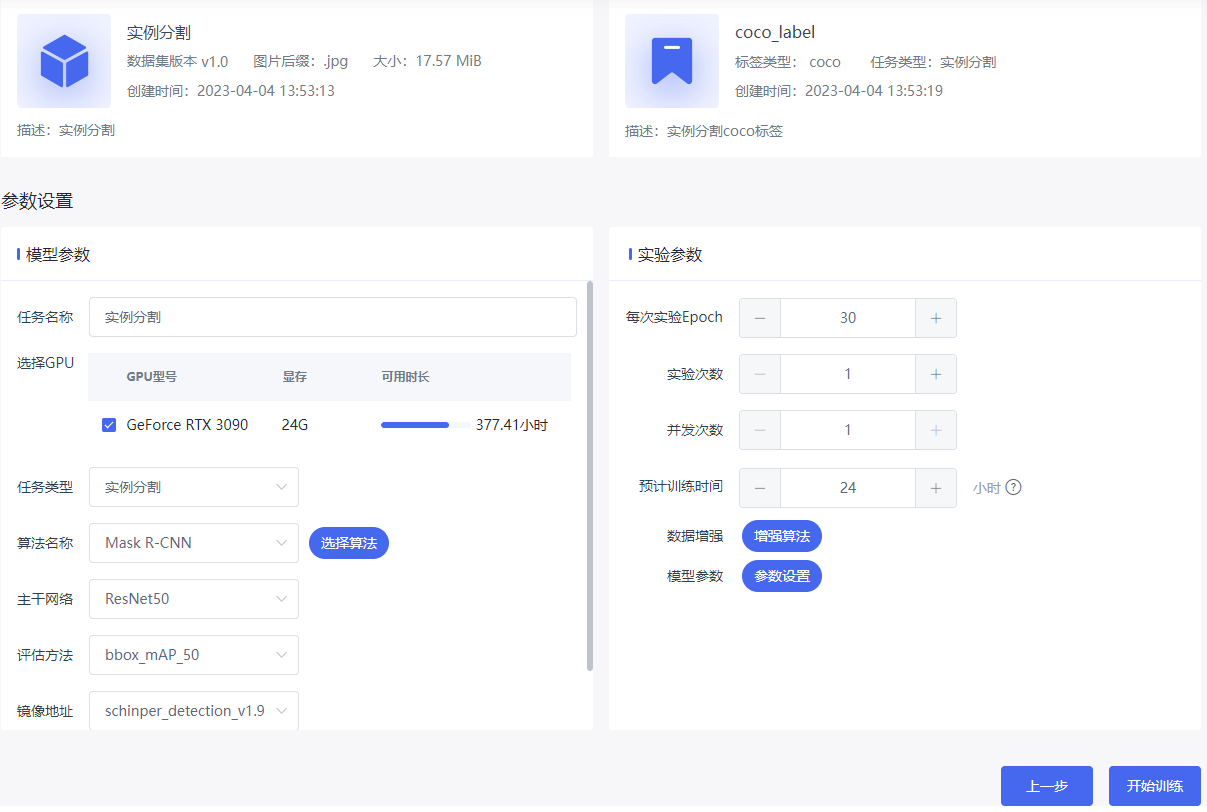
Task: Click 创建时间 2023-04-04 13:53:13 text
Action: [231, 91]
